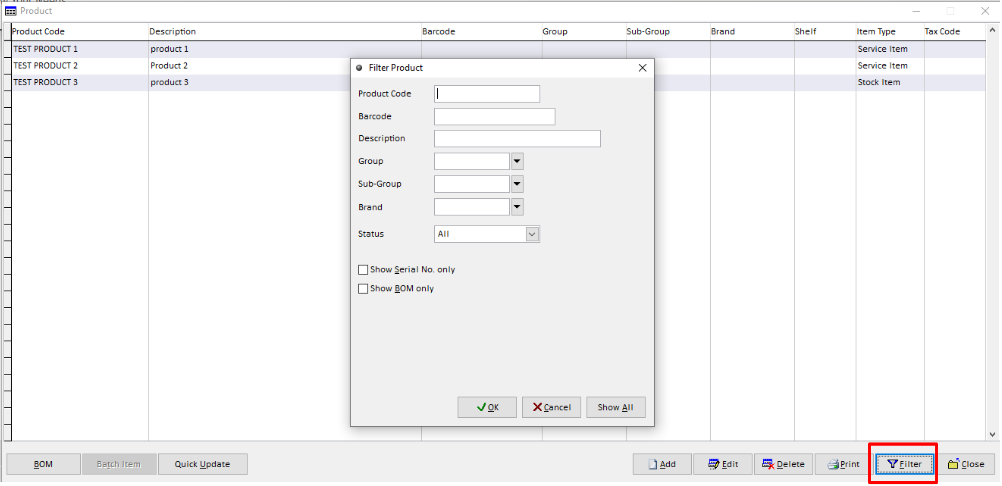Click the Show All button

pyautogui.click(x=615, y=407)
